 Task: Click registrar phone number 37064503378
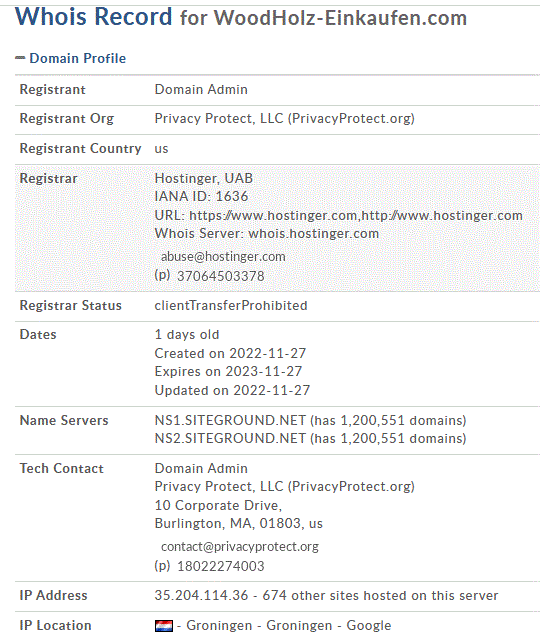(x=221, y=276)
